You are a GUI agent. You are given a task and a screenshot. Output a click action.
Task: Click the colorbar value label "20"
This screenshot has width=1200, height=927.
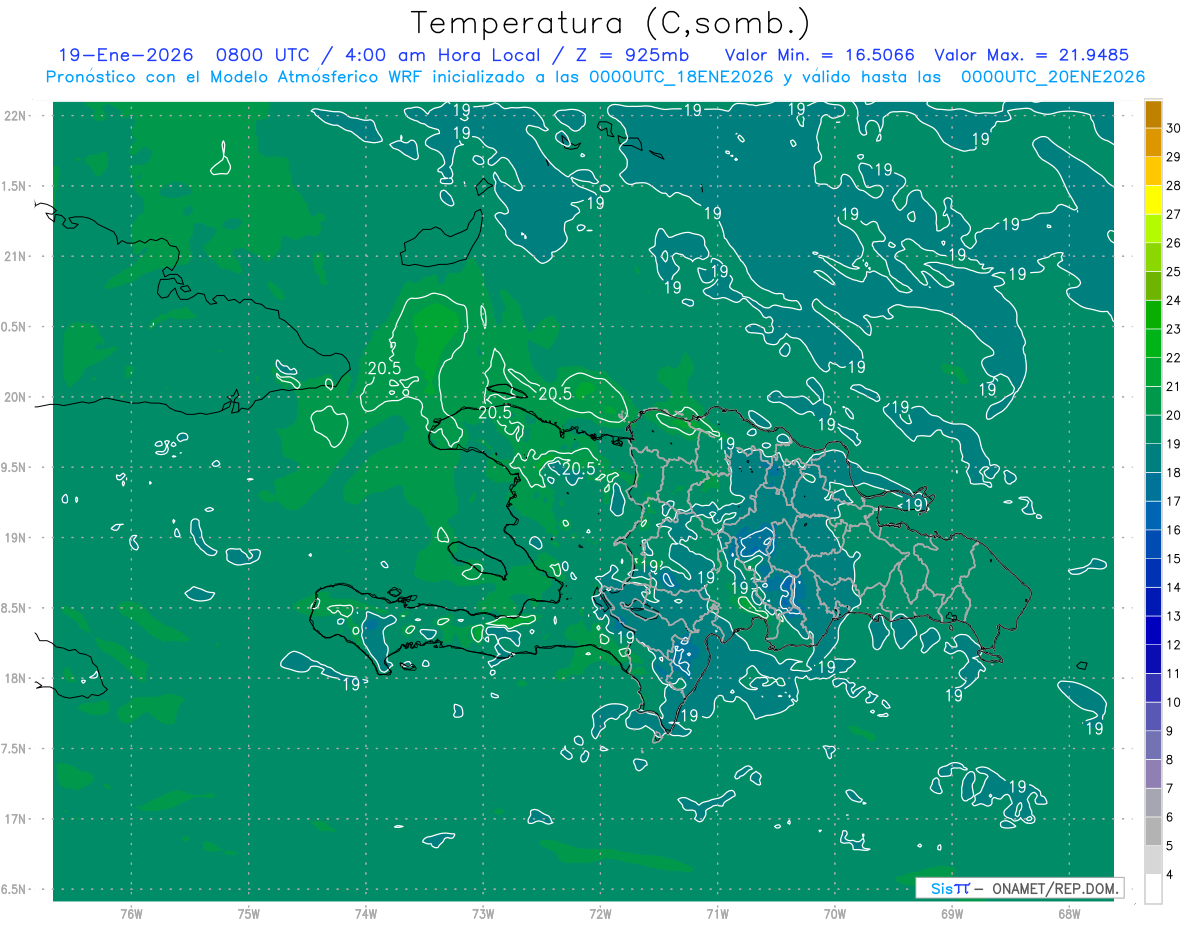(x=1174, y=415)
